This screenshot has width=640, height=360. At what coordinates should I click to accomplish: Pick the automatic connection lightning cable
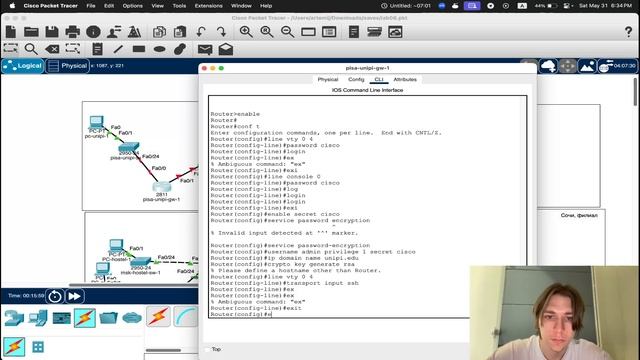[158, 317]
